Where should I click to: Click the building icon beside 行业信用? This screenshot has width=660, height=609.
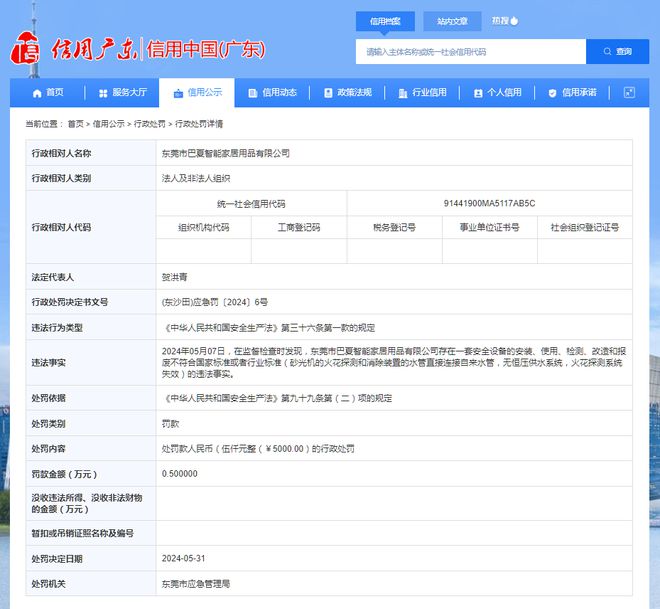coord(403,93)
